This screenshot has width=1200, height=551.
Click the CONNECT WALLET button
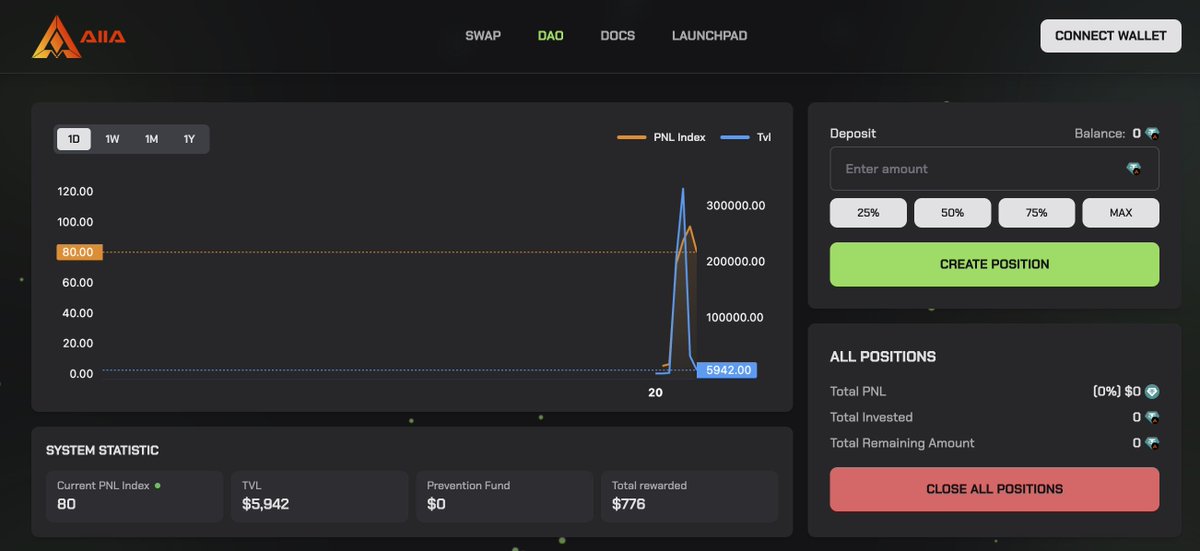tap(1110, 36)
